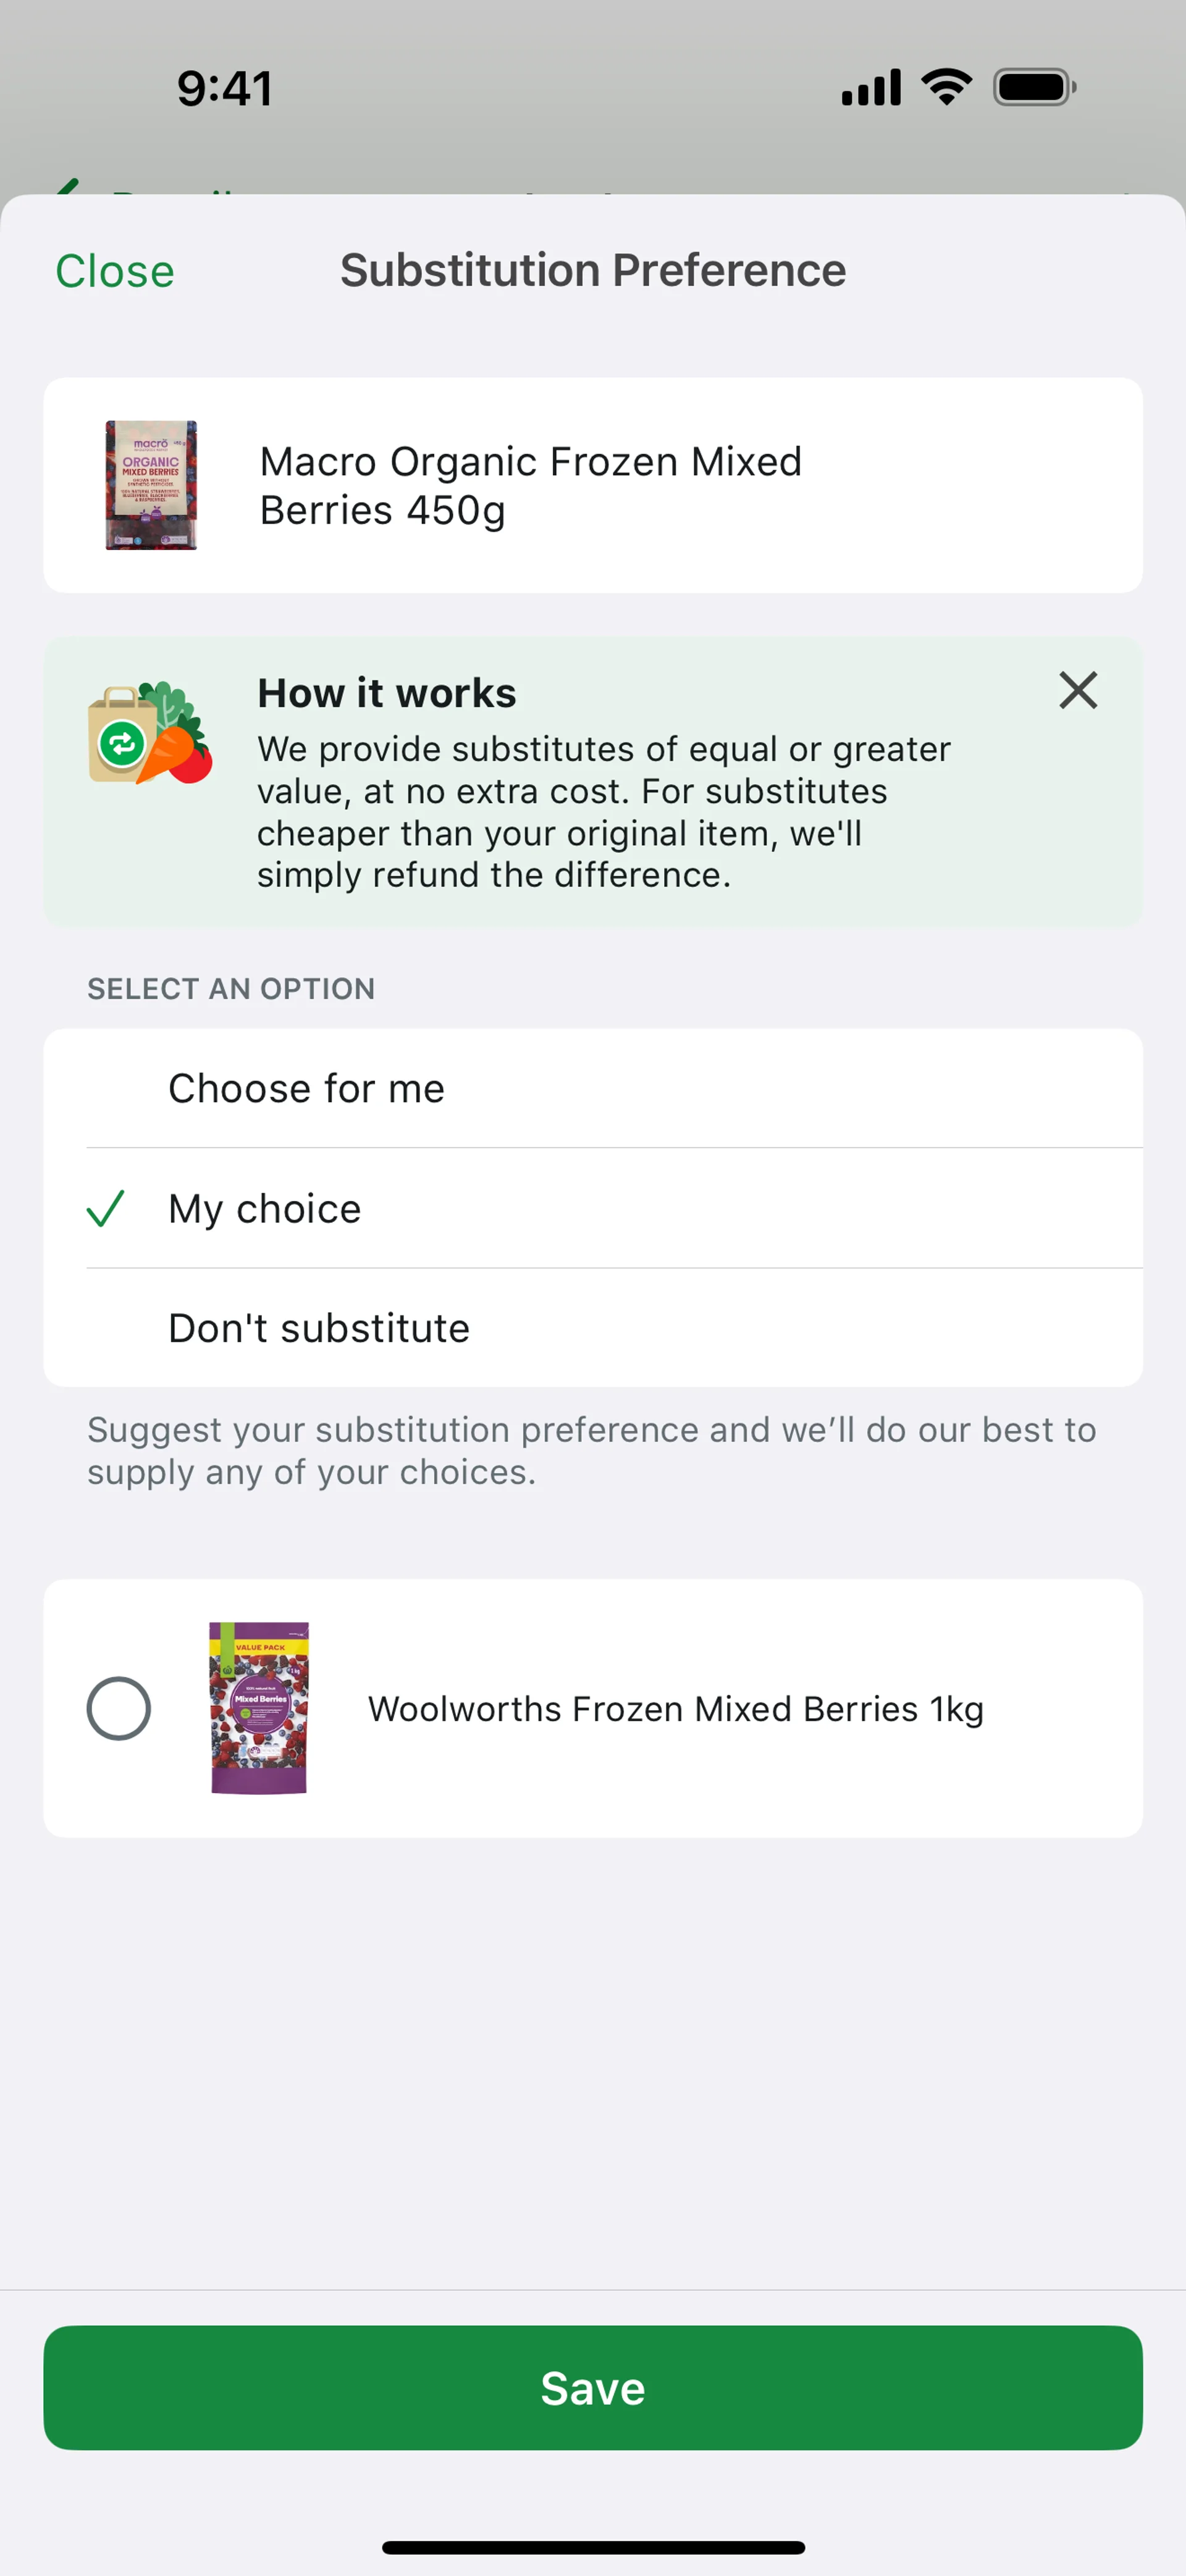Image resolution: width=1186 pixels, height=2576 pixels.
Task: Choose the Don't substitute option
Action: click(x=319, y=1328)
